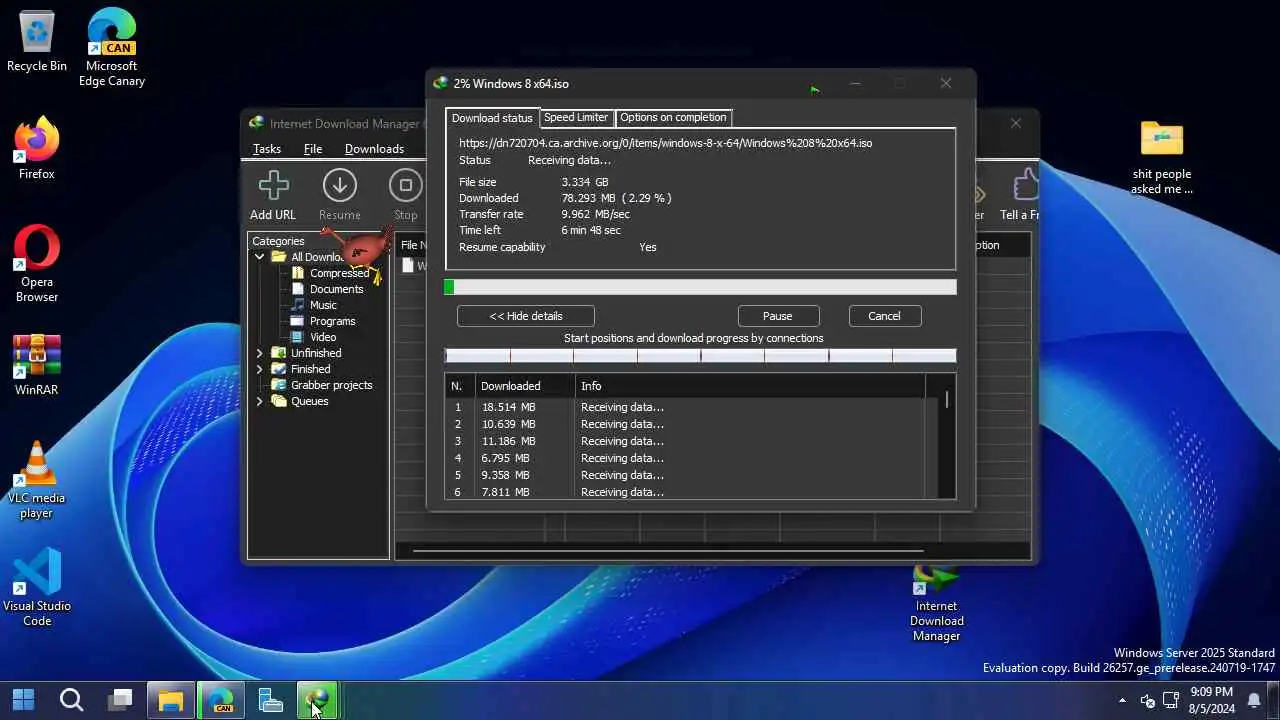This screenshot has width=1280, height=720.
Task: Open the Windows Start menu
Action: 23,699
